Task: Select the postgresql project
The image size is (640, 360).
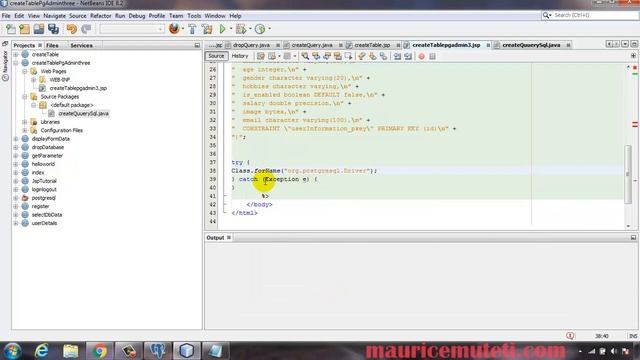Action: click(43, 198)
